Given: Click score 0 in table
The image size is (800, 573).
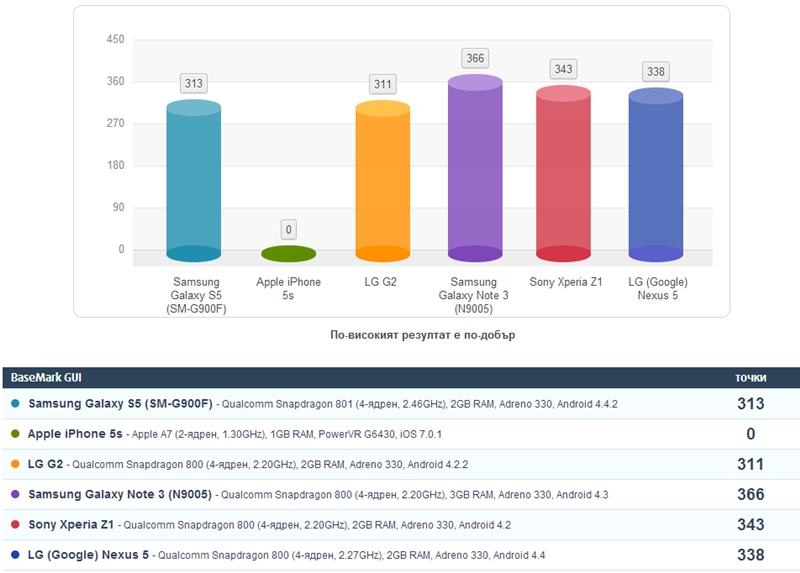Looking at the screenshot, I should point(751,434).
